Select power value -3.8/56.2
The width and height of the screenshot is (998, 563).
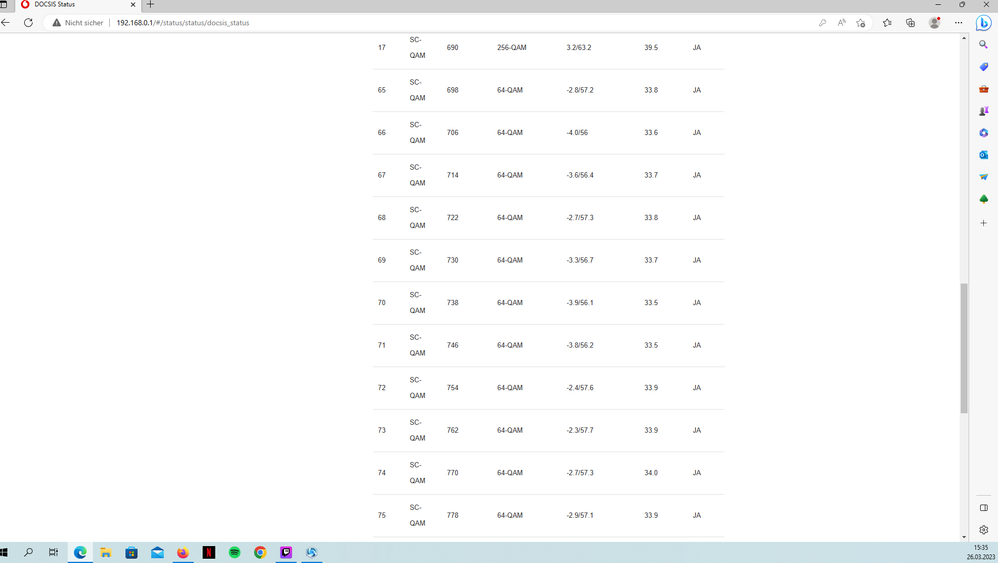[580, 345]
